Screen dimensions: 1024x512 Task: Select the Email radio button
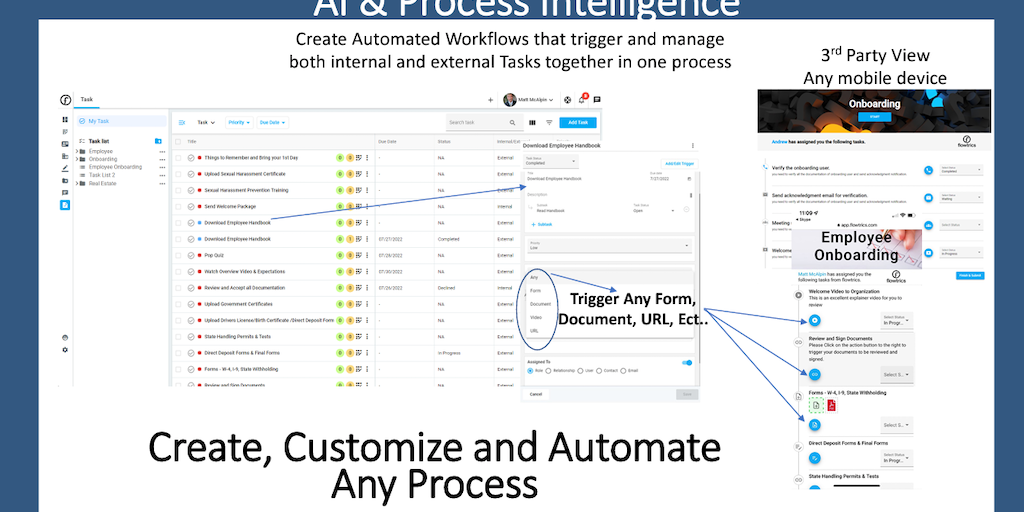pyautogui.click(x=623, y=370)
